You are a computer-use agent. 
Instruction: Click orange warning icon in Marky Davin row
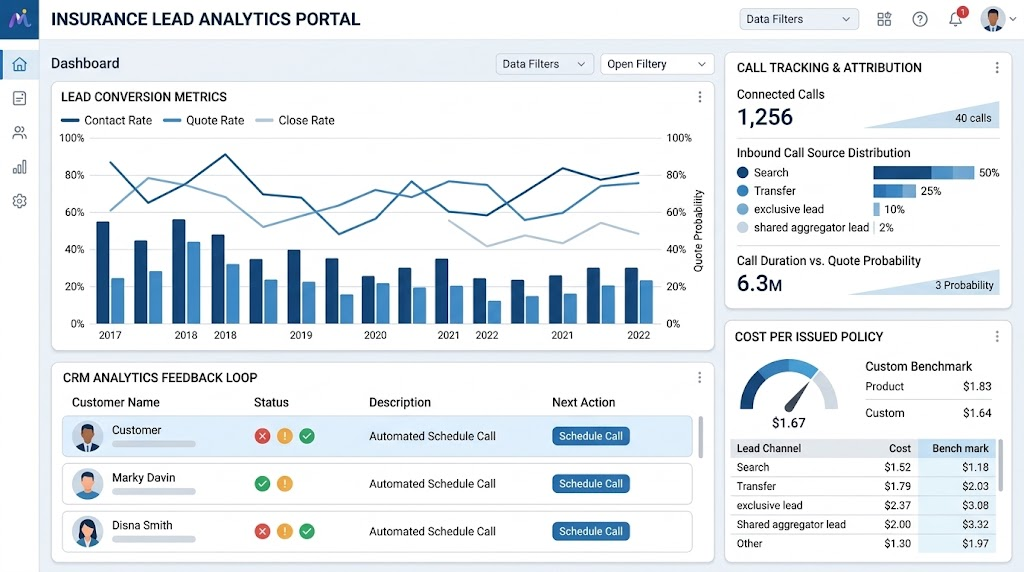[285, 484]
